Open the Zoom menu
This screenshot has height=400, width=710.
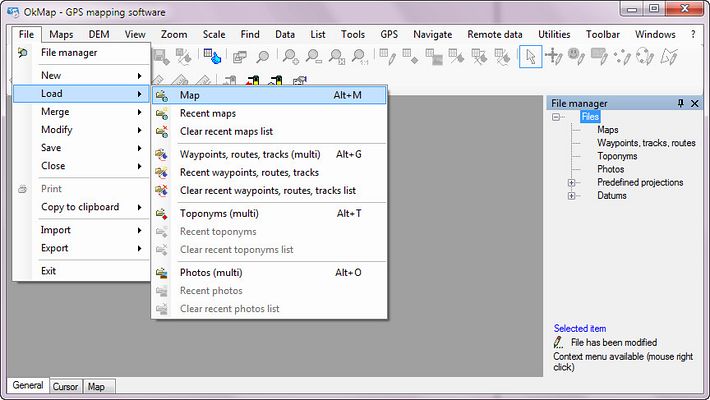coord(174,34)
